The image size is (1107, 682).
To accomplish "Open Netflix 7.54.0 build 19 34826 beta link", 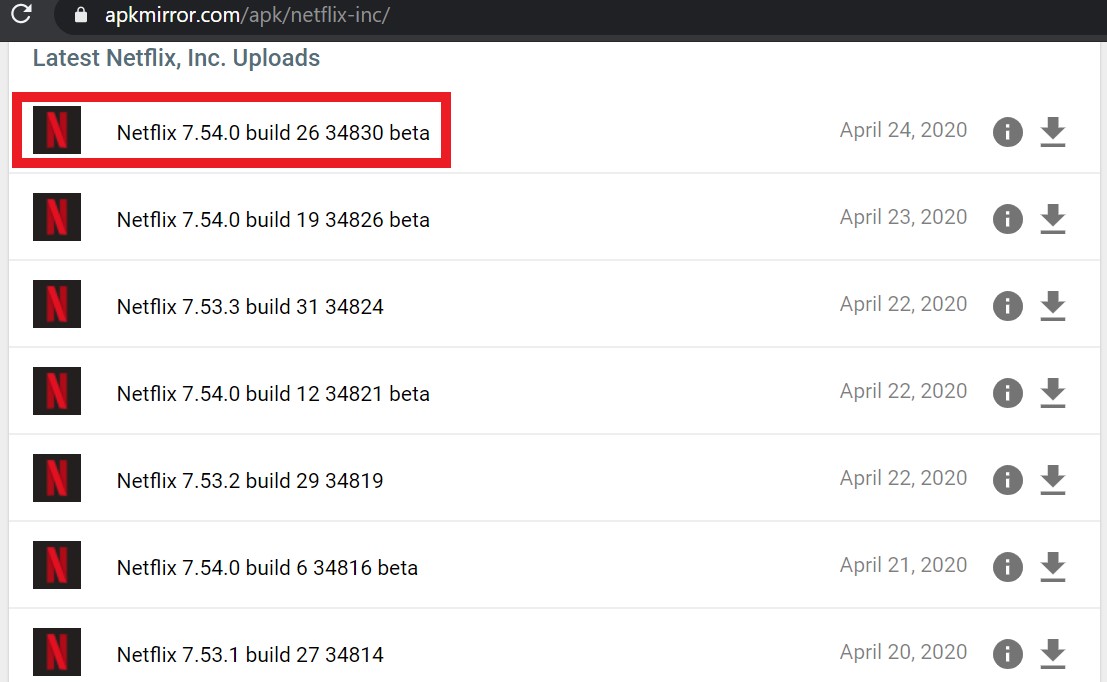I will pos(273,220).
